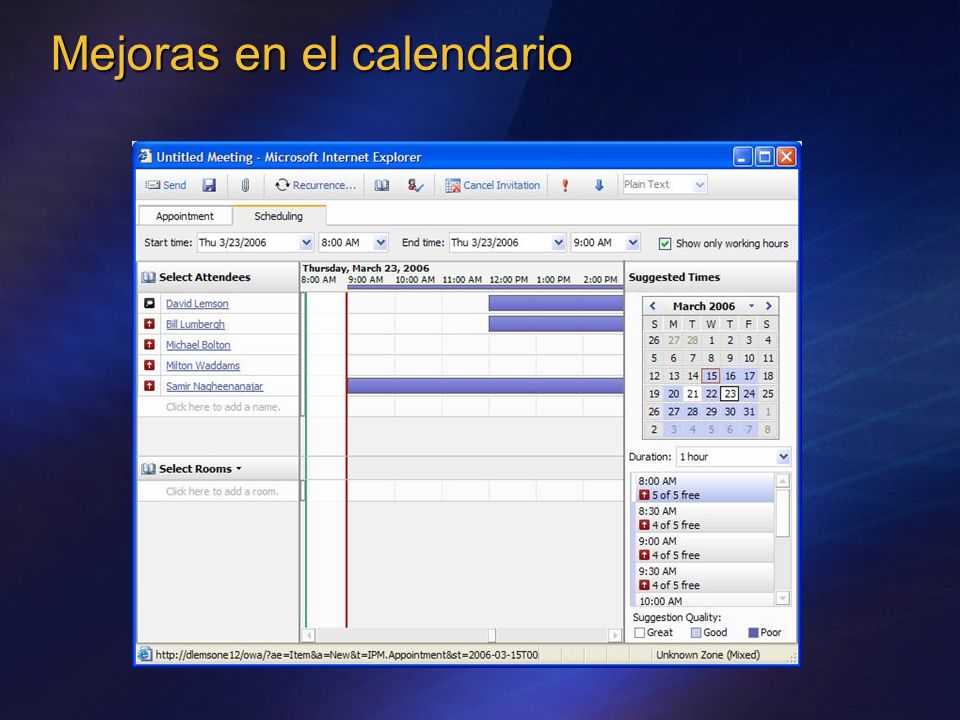
Task: Choose the 9:00 AM suggested time
Action: point(704,548)
